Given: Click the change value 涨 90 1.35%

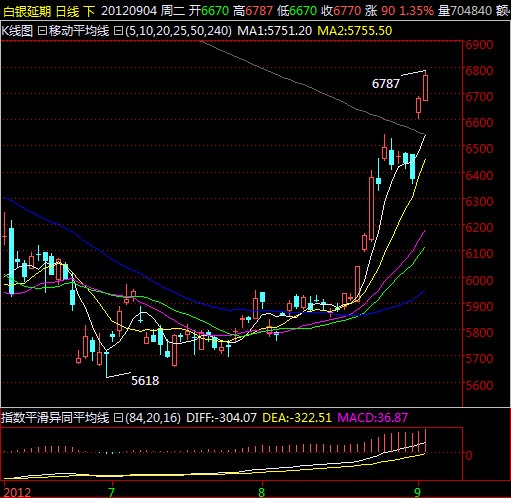Looking at the screenshot, I should coord(399,11).
